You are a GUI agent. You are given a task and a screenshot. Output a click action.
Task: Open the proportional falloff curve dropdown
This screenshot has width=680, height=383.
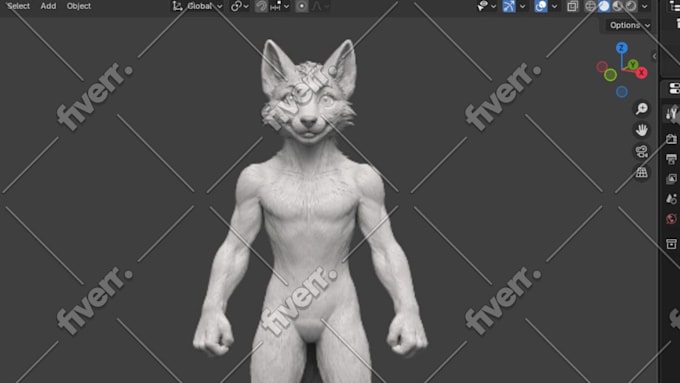click(320, 6)
